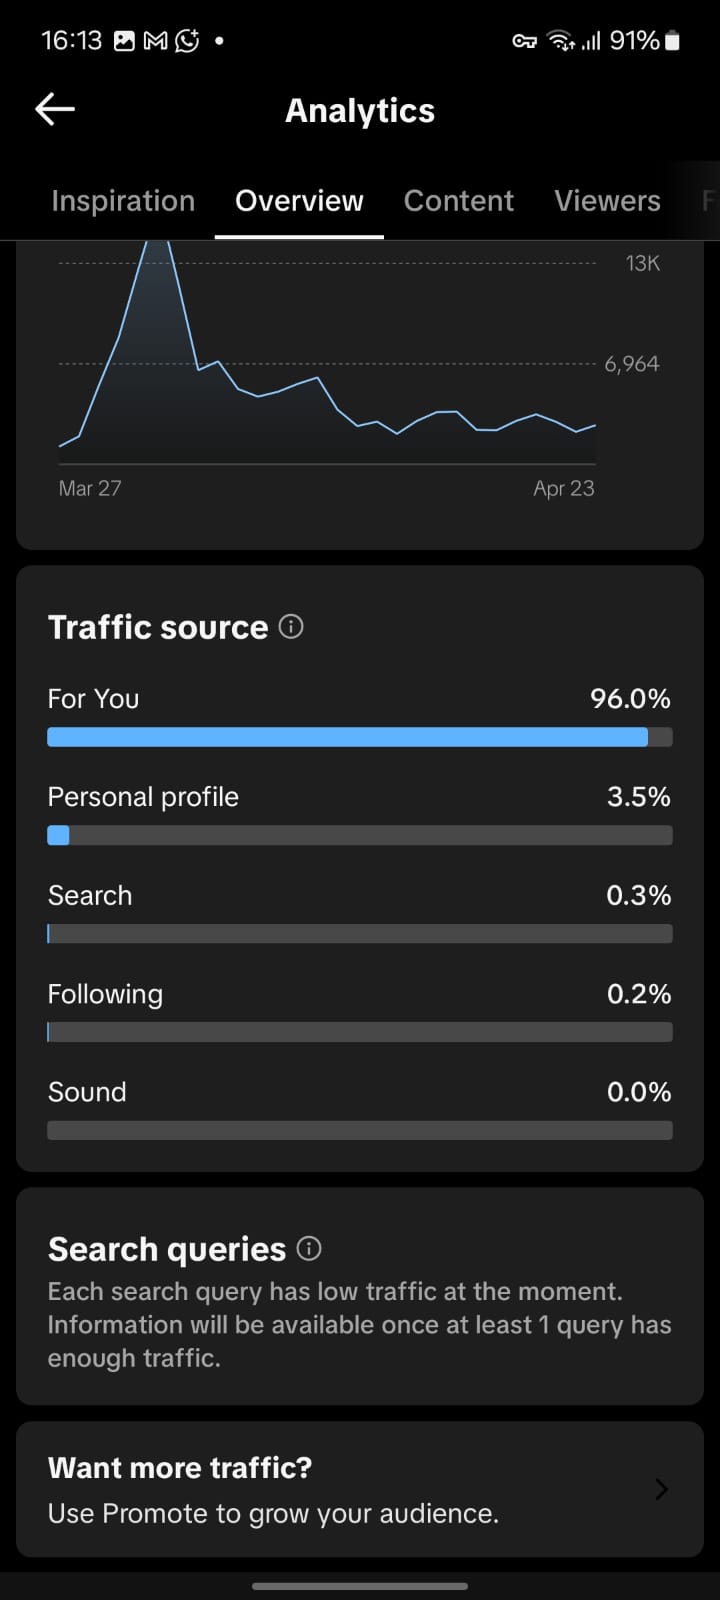Tap the gallery image status bar icon
Image resolution: width=720 pixels, height=1600 pixels.
coord(124,41)
